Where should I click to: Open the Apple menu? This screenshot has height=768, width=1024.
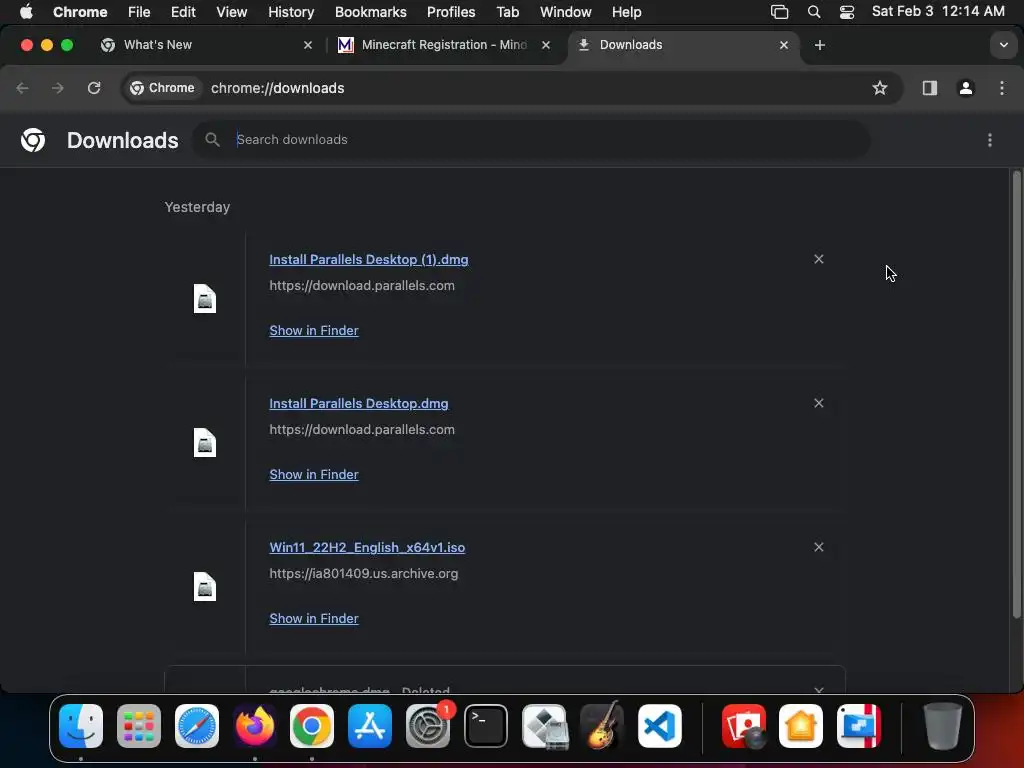26,12
